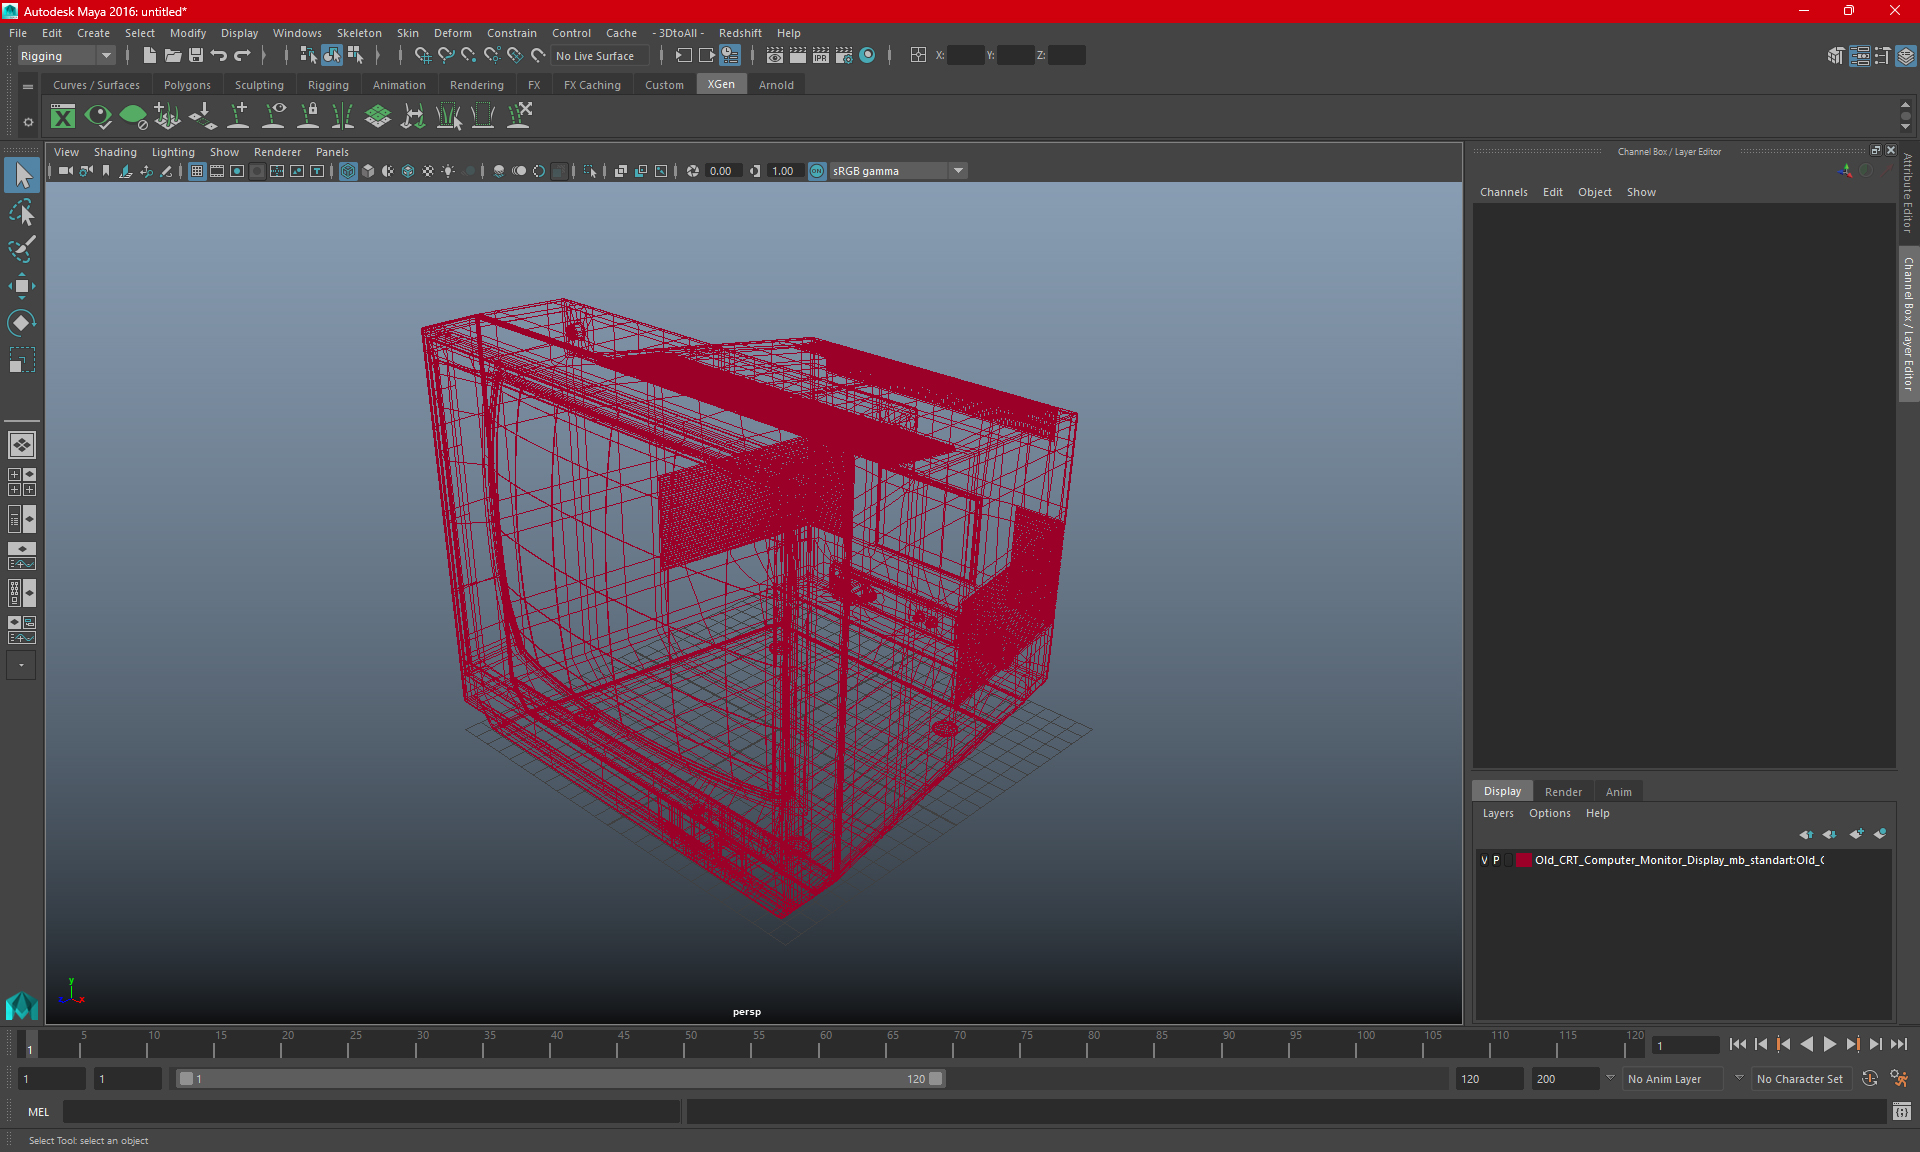
Task: Toggle layer playback P box
Action: pos(1496,860)
